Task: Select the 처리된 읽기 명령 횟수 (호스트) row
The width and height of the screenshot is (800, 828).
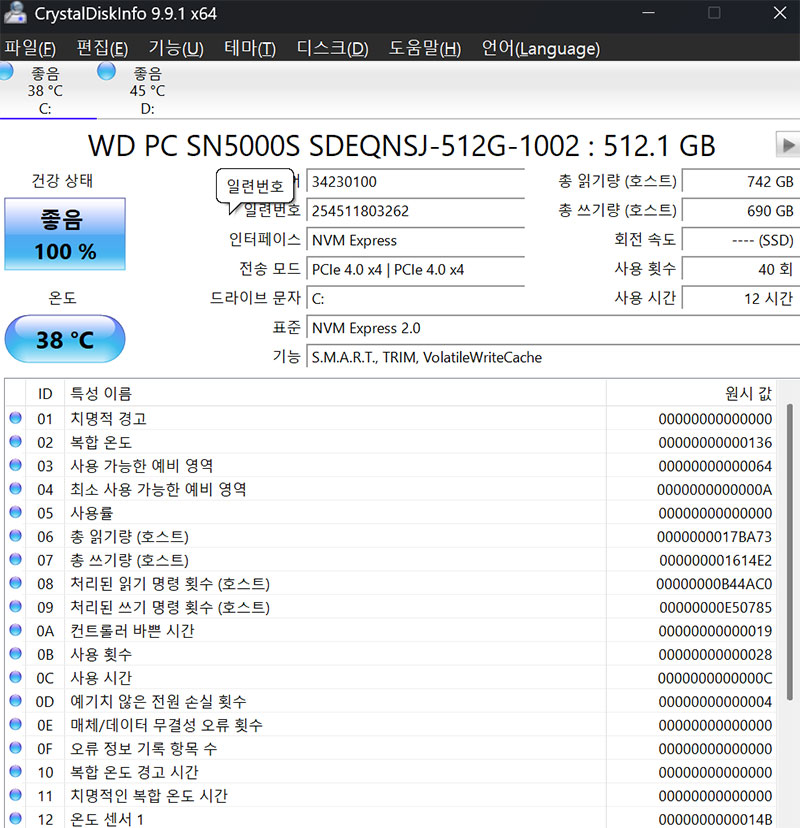Action: [390, 584]
